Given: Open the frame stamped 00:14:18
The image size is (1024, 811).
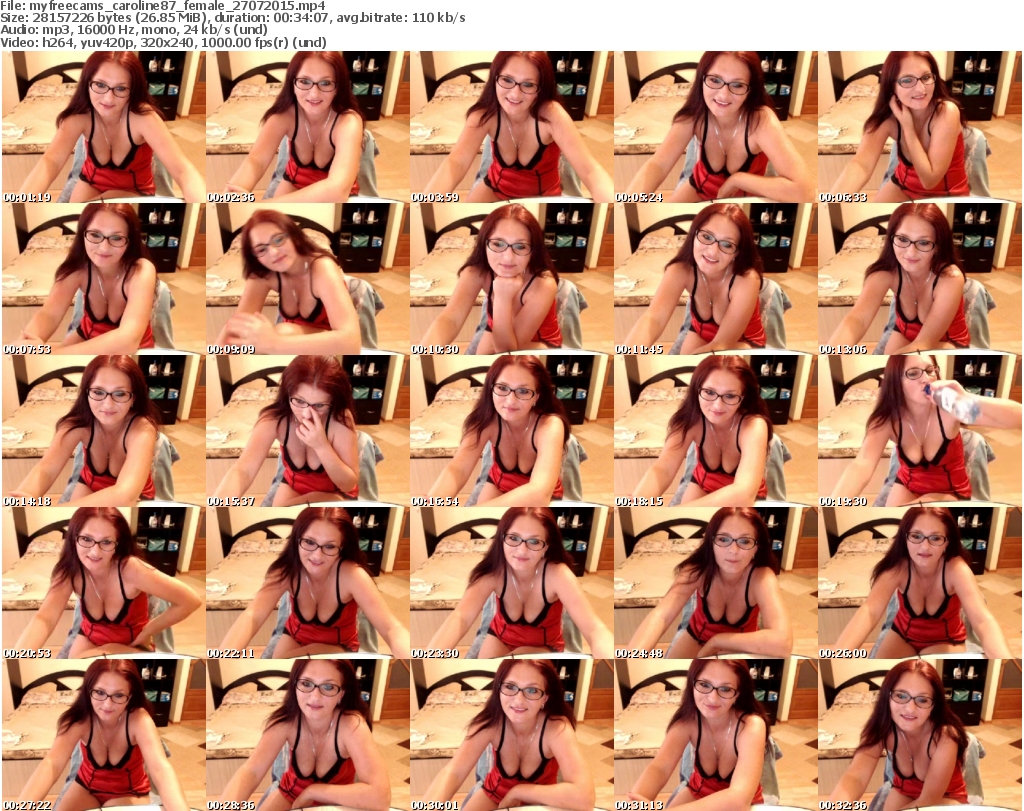Looking at the screenshot, I should coord(103,431).
